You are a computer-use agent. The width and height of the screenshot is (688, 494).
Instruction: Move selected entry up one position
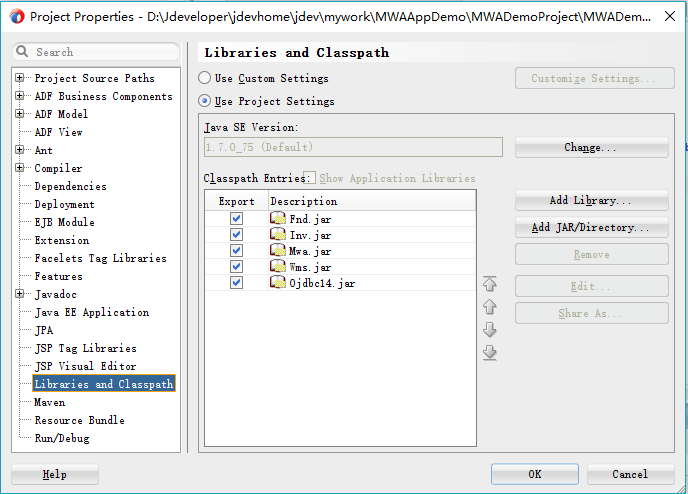click(x=490, y=307)
